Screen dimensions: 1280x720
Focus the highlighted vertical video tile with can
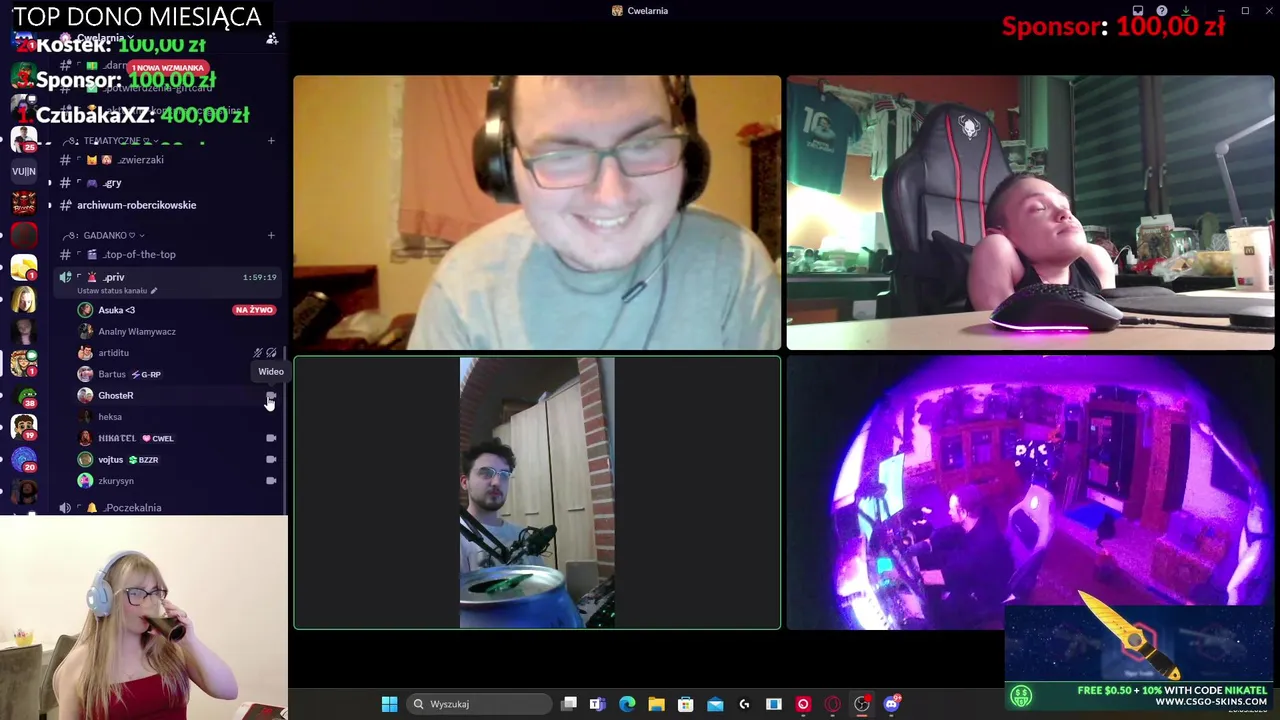click(x=537, y=493)
